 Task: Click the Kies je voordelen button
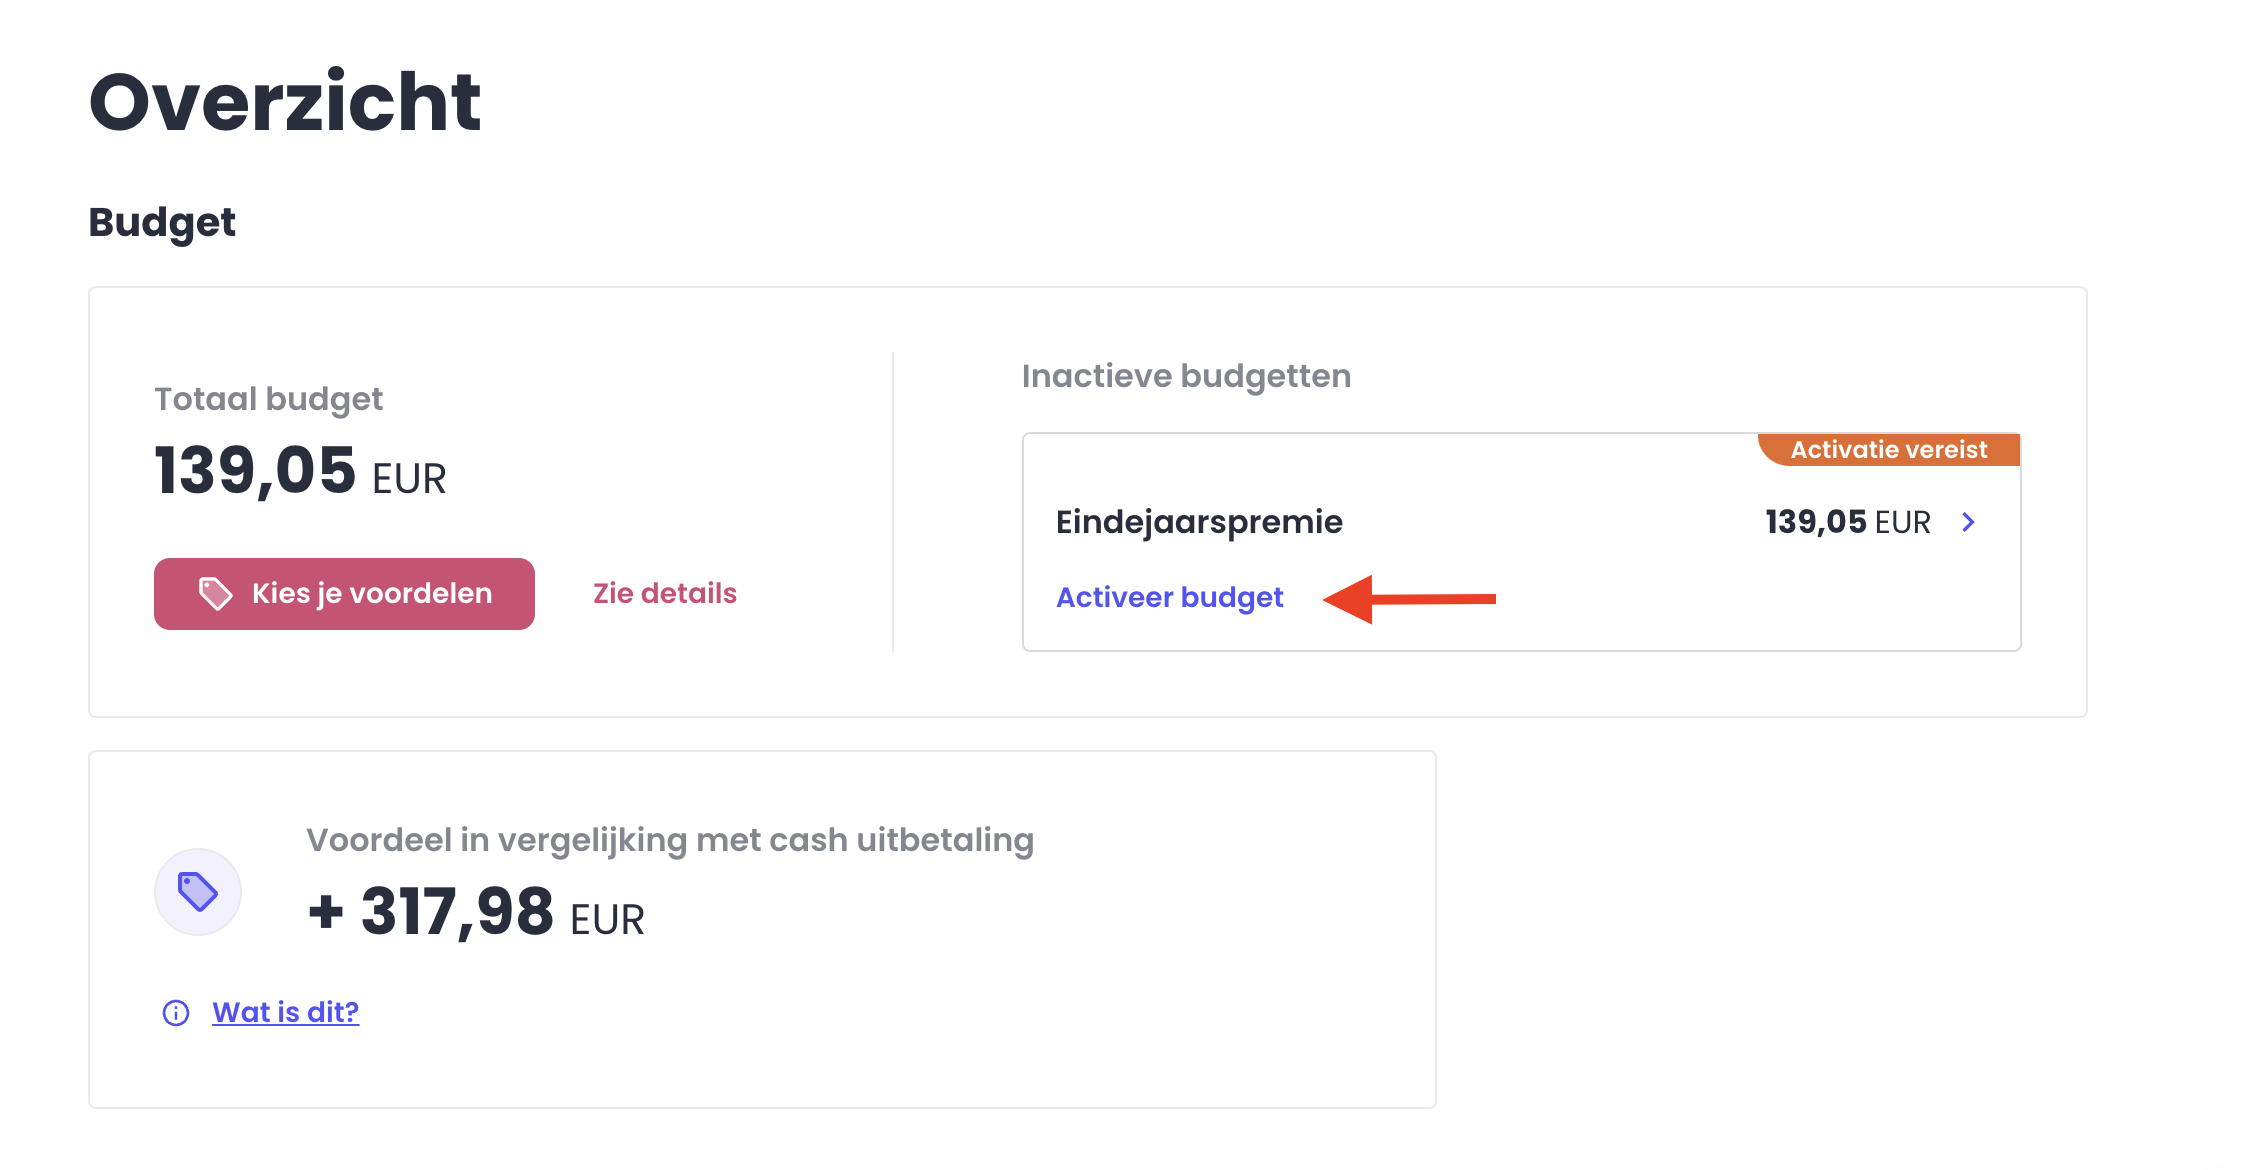344,594
